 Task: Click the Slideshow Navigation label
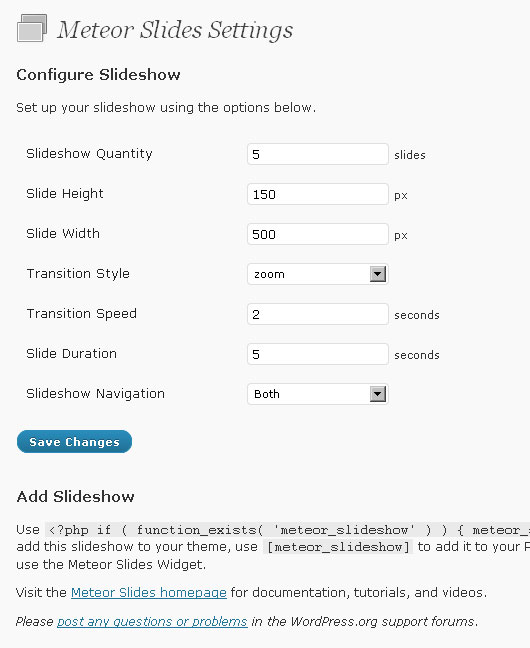point(95,393)
